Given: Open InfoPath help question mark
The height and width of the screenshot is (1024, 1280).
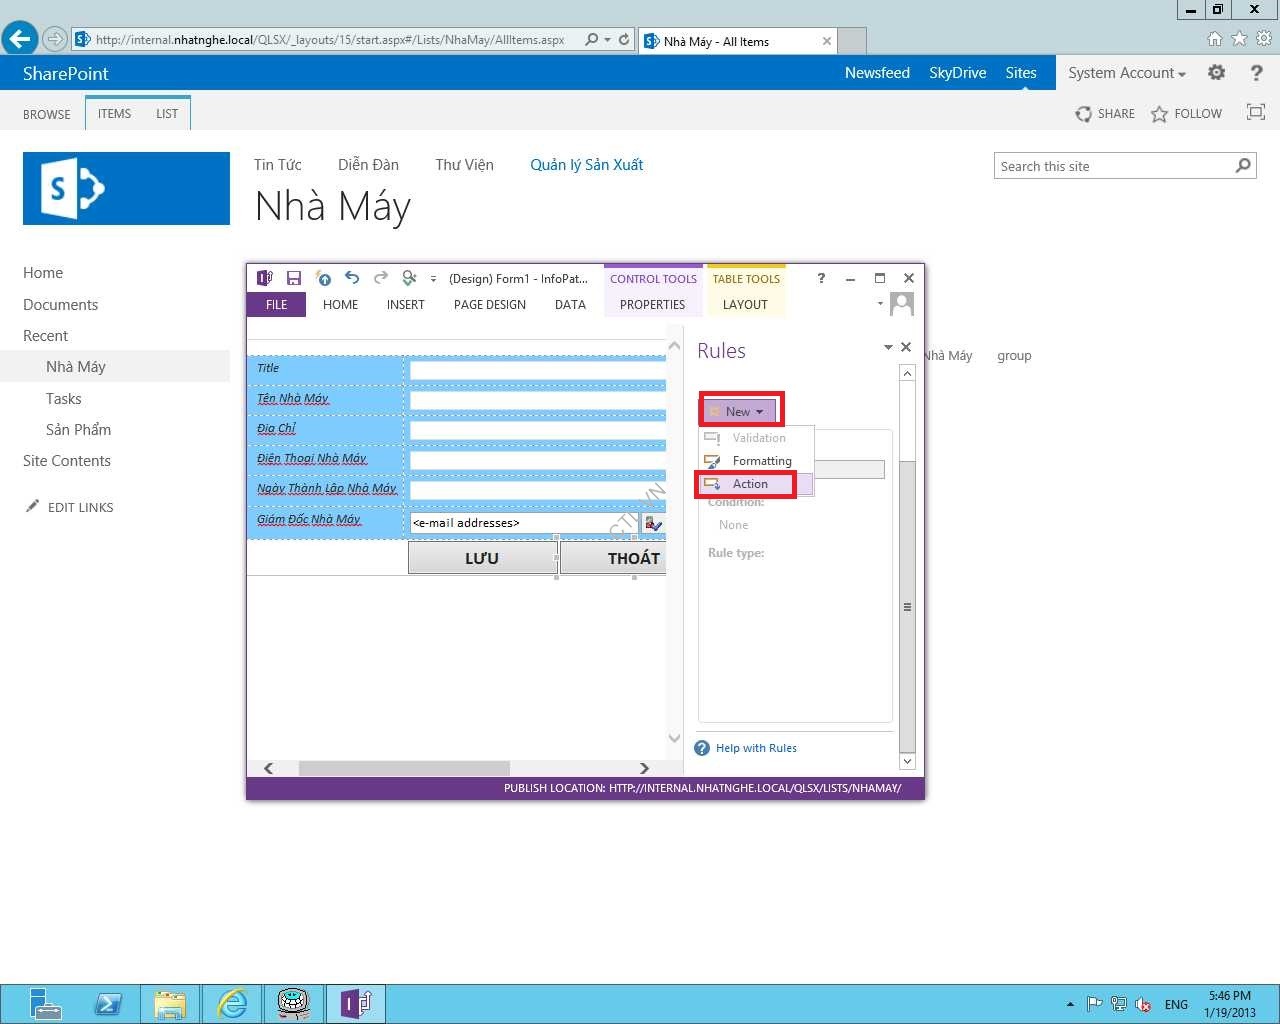Looking at the screenshot, I should 821,279.
